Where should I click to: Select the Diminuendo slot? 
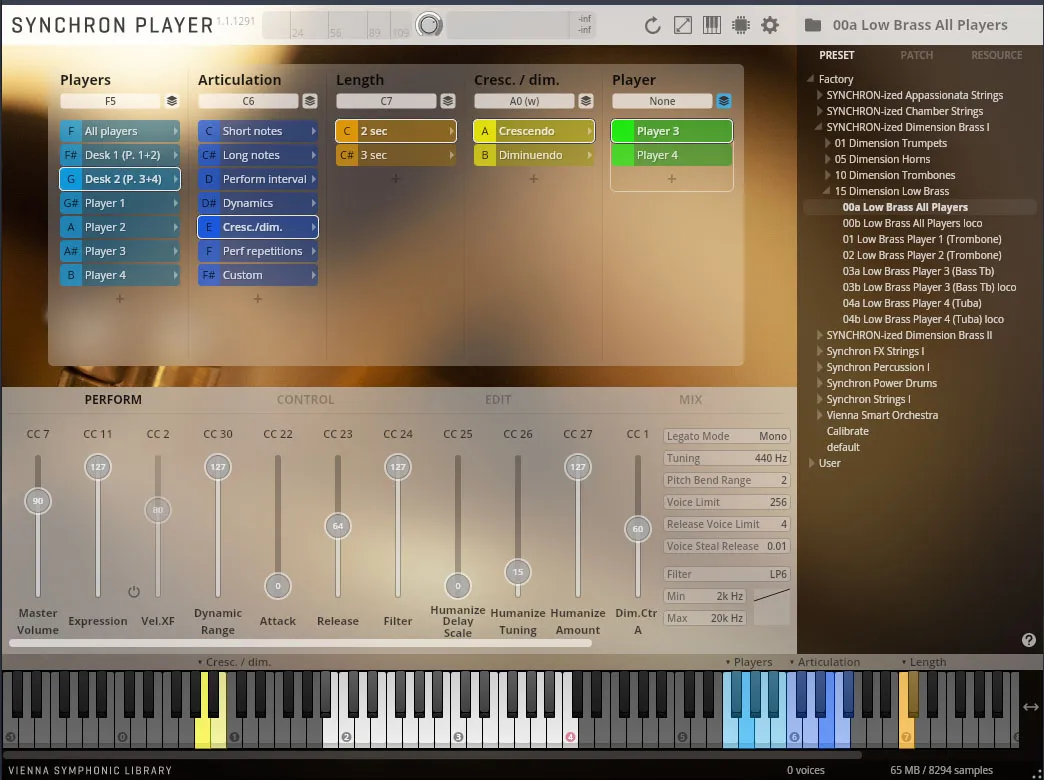534,155
